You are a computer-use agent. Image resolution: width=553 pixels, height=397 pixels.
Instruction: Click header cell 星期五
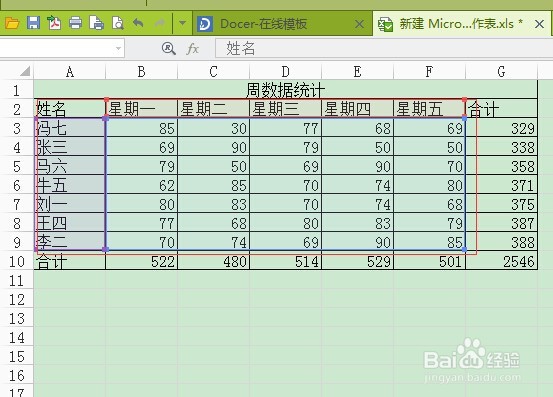429,109
